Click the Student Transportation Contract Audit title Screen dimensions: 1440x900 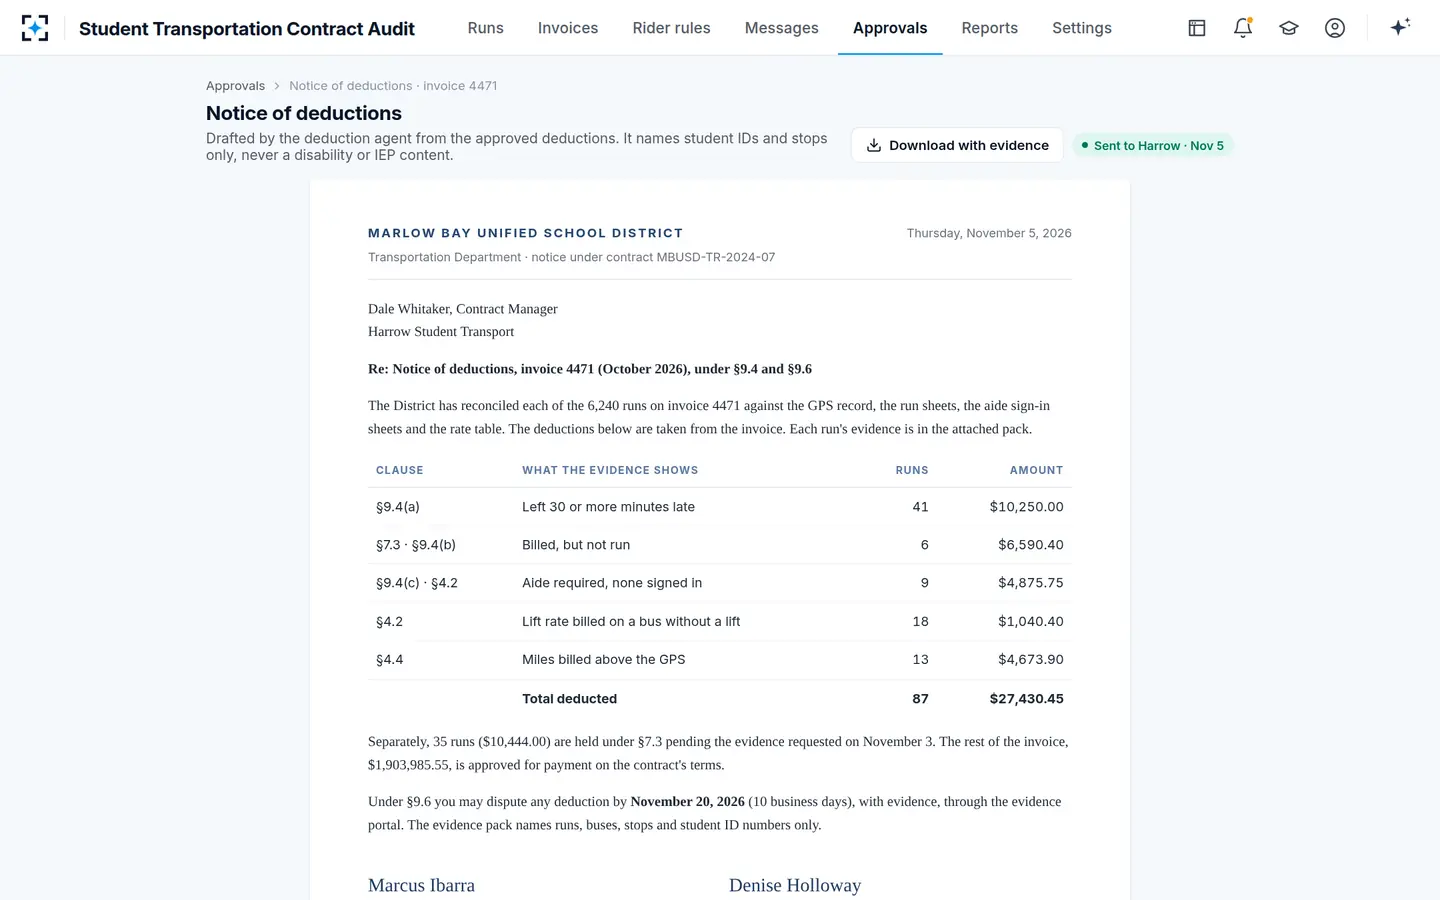pos(247,29)
